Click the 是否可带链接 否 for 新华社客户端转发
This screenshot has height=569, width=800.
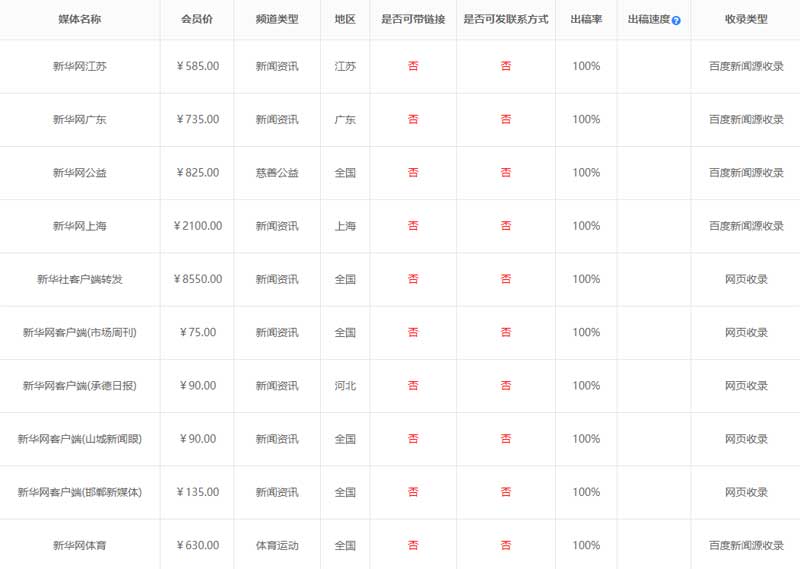[x=413, y=279]
